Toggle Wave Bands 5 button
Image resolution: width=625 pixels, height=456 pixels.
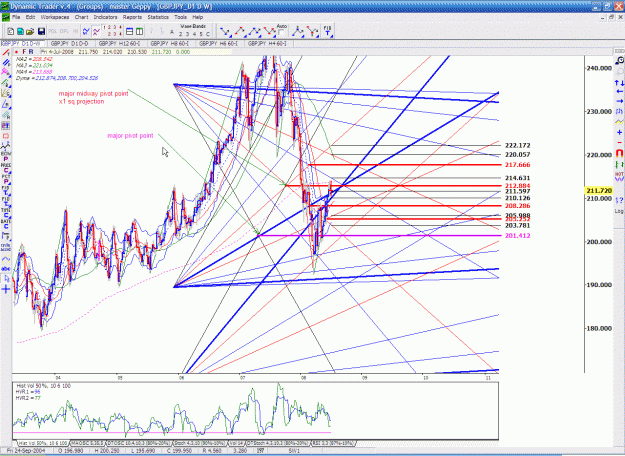click(201, 34)
